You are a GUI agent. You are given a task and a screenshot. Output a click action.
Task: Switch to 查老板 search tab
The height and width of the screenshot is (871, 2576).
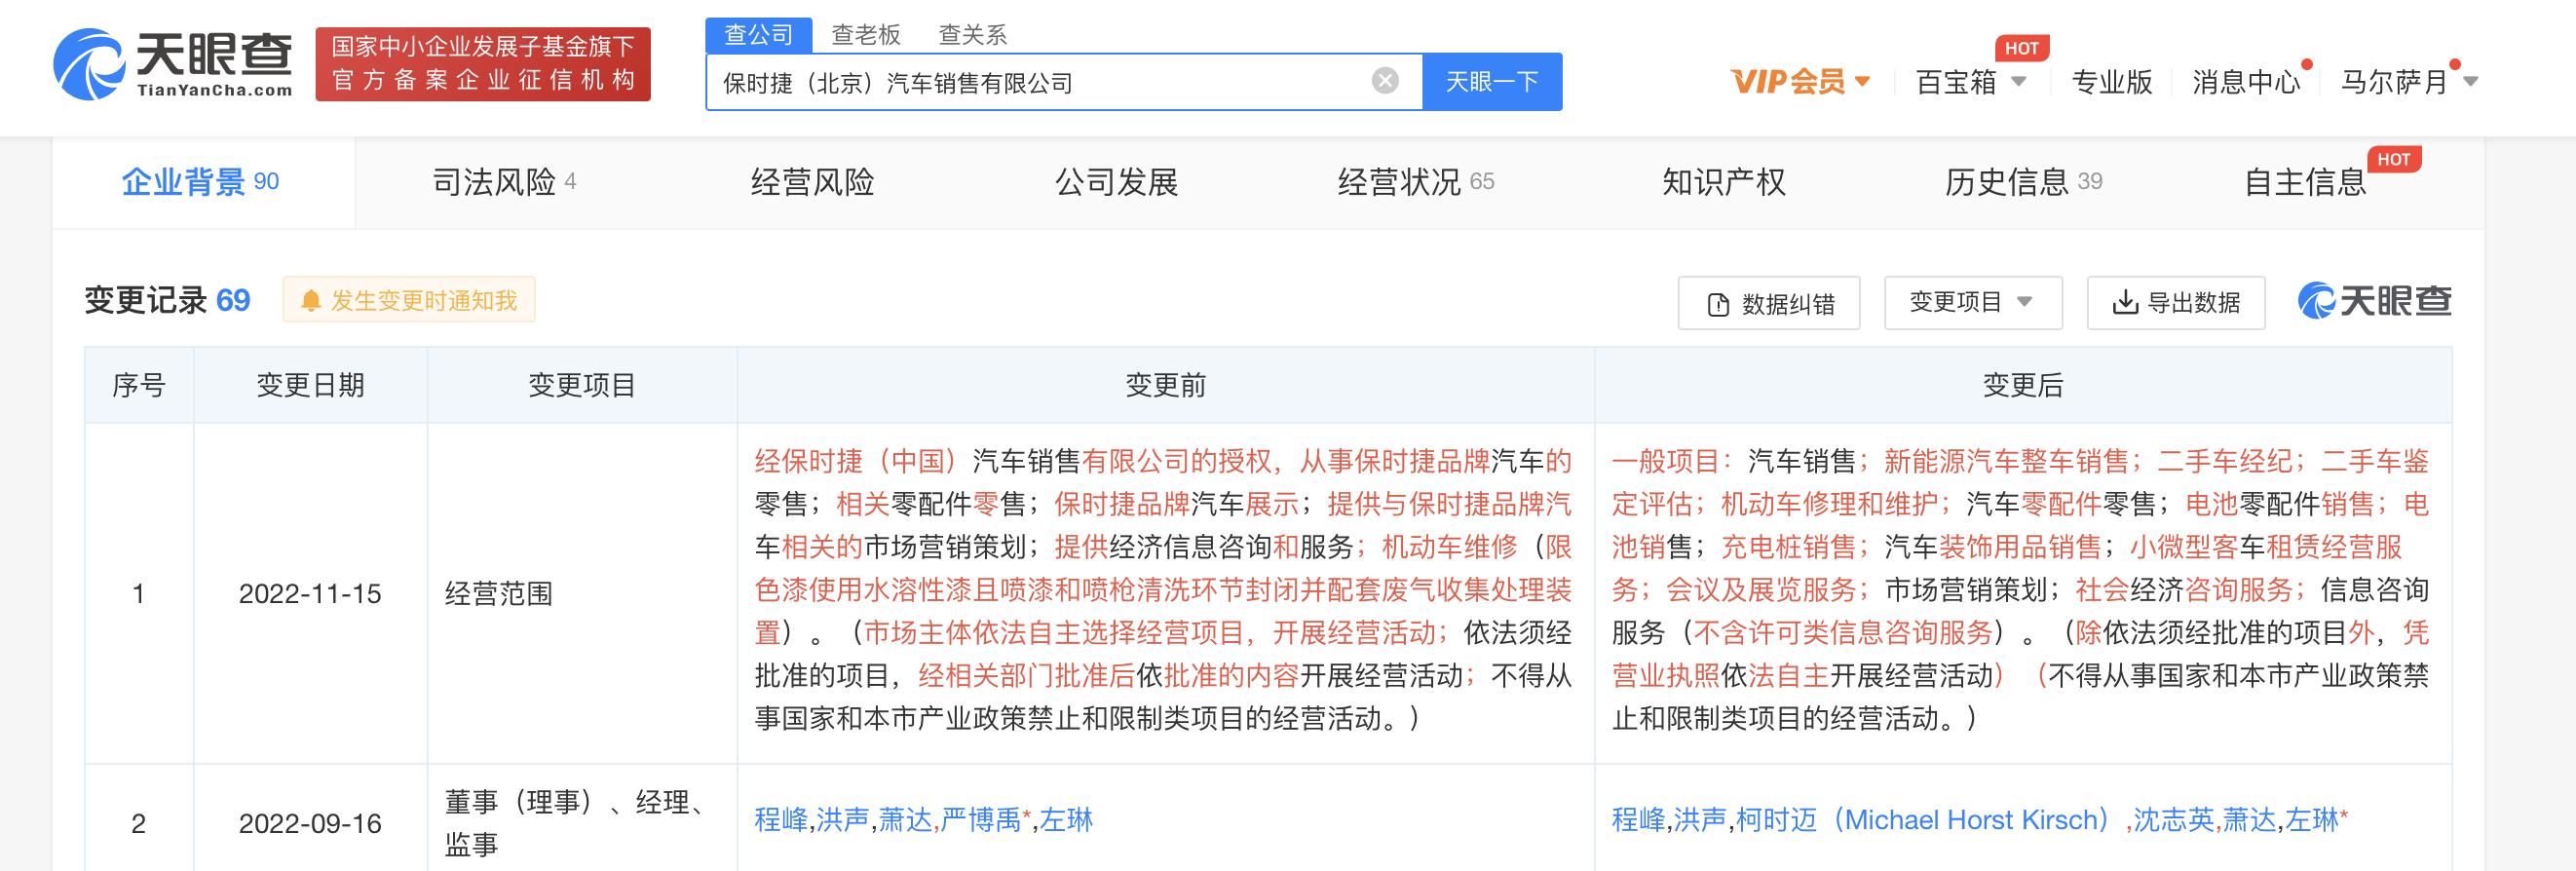(866, 35)
